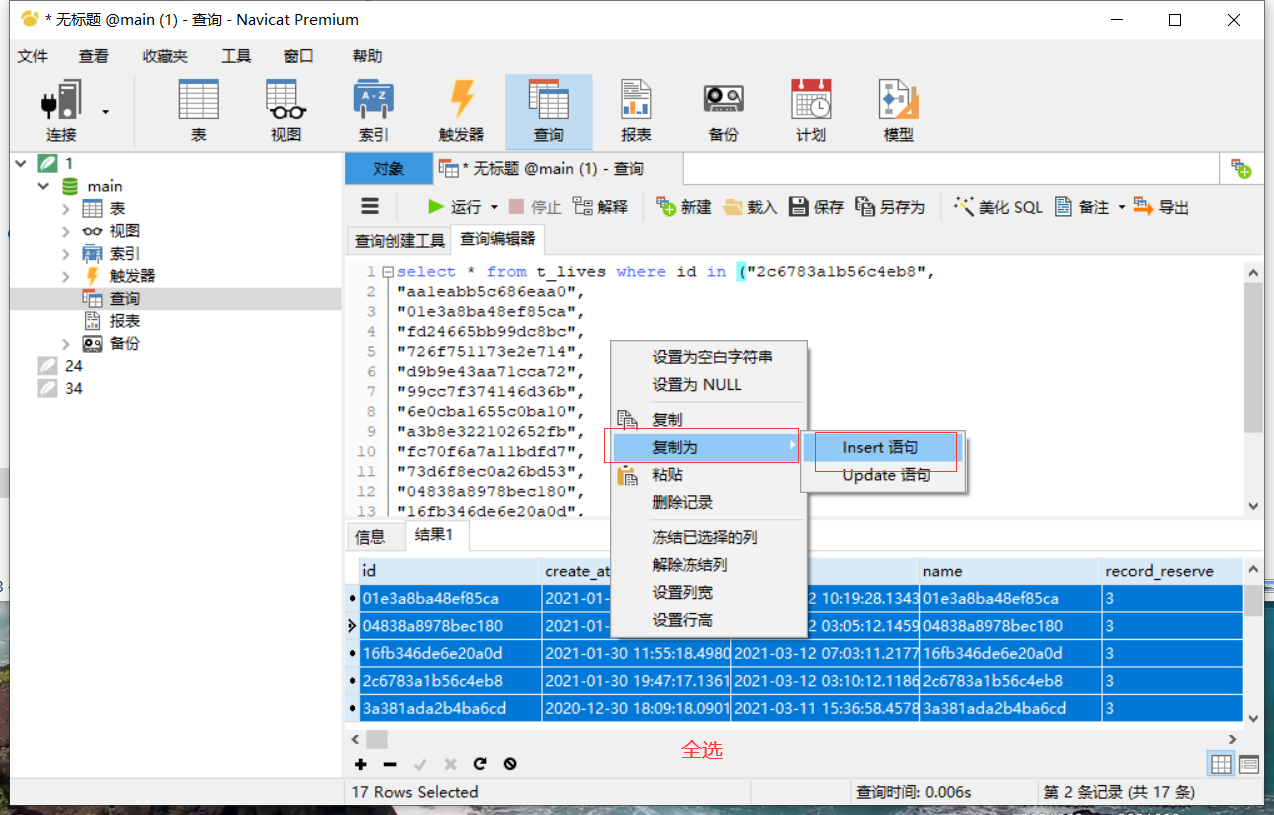Viewport: 1274px width, 815px height.
Task: Export results with 导出 button
Action: pyautogui.click(x=1161, y=207)
